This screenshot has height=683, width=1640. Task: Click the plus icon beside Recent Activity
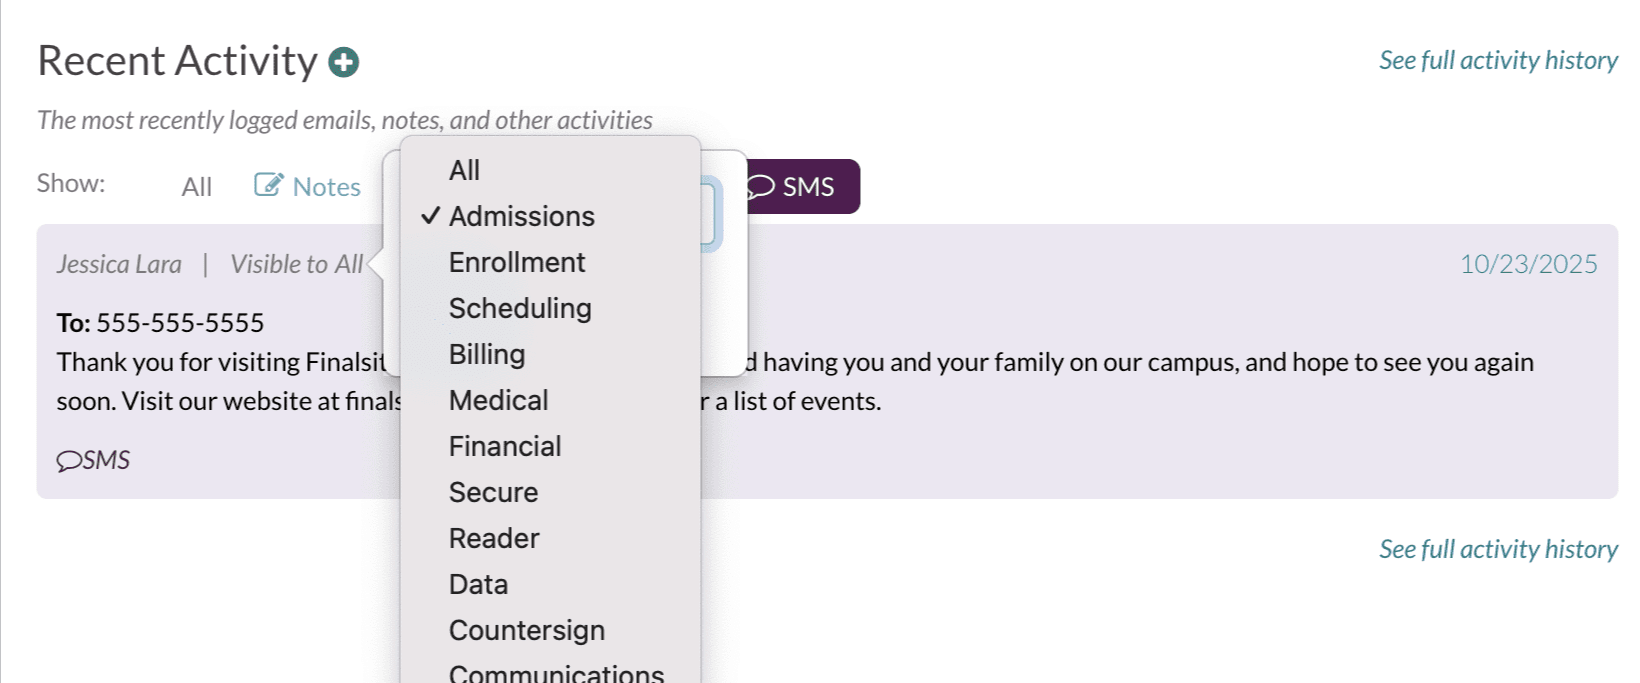tap(344, 61)
